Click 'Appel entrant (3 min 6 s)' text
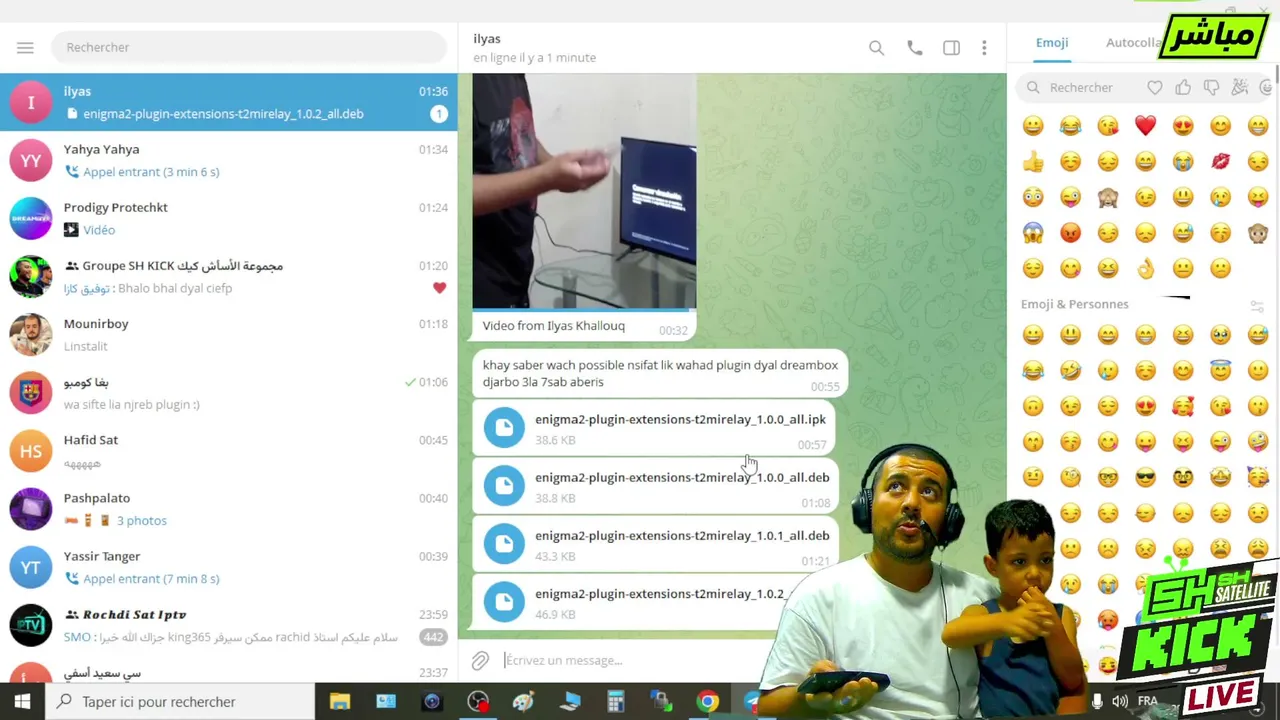Screen dimensions: 1280x720 pos(151,172)
